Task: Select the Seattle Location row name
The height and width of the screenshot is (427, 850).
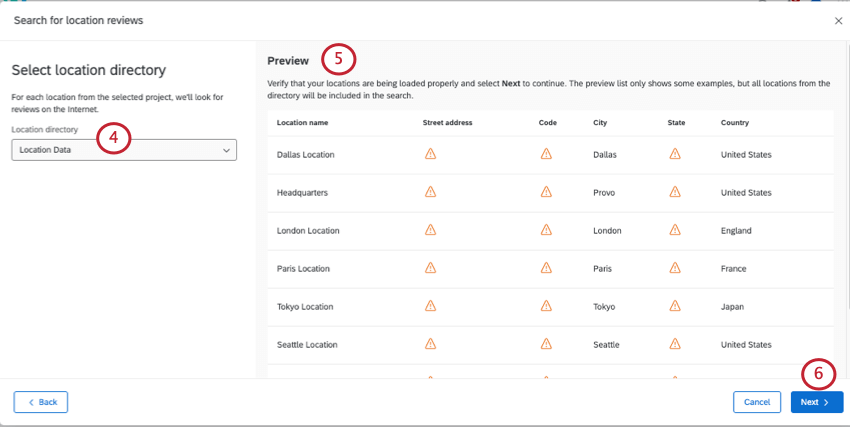Action: [x=308, y=345]
